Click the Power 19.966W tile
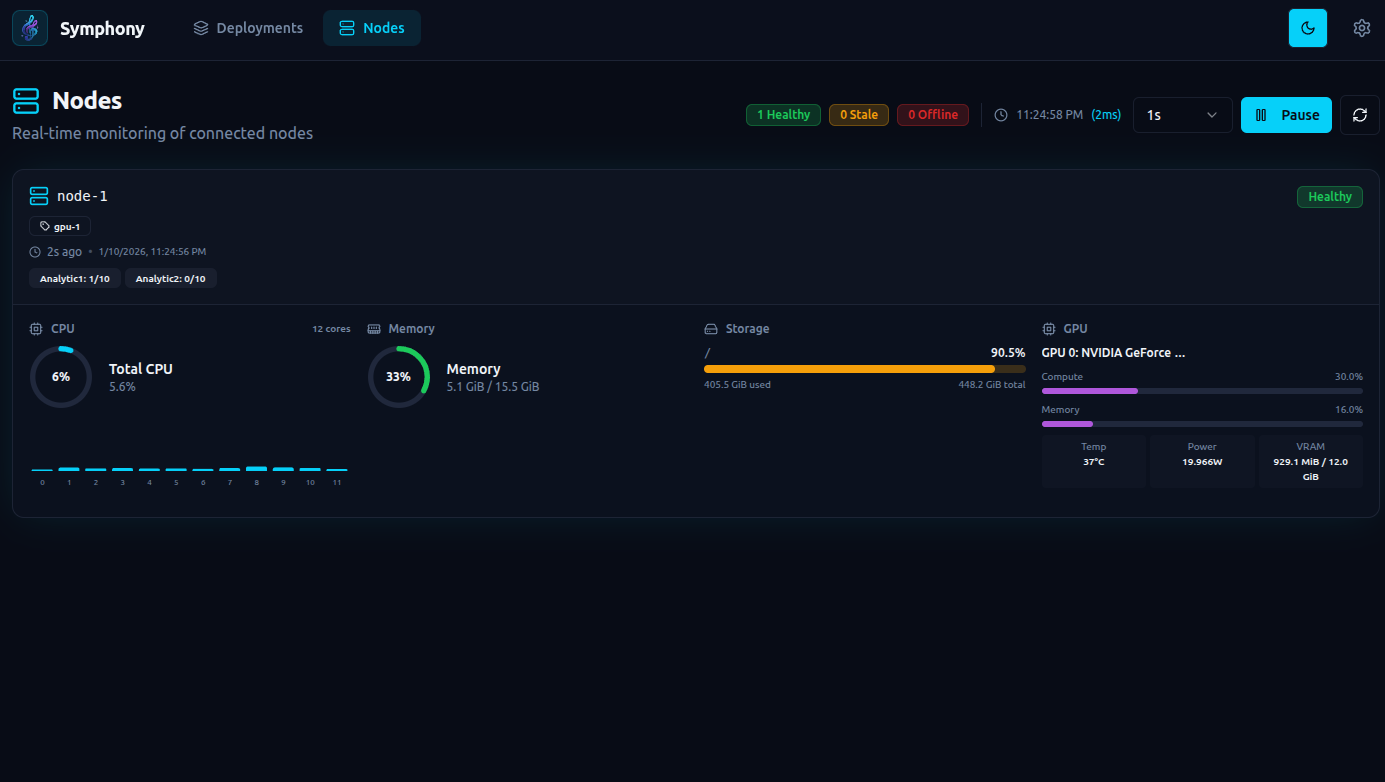Image resolution: width=1385 pixels, height=782 pixels. coord(1202,461)
